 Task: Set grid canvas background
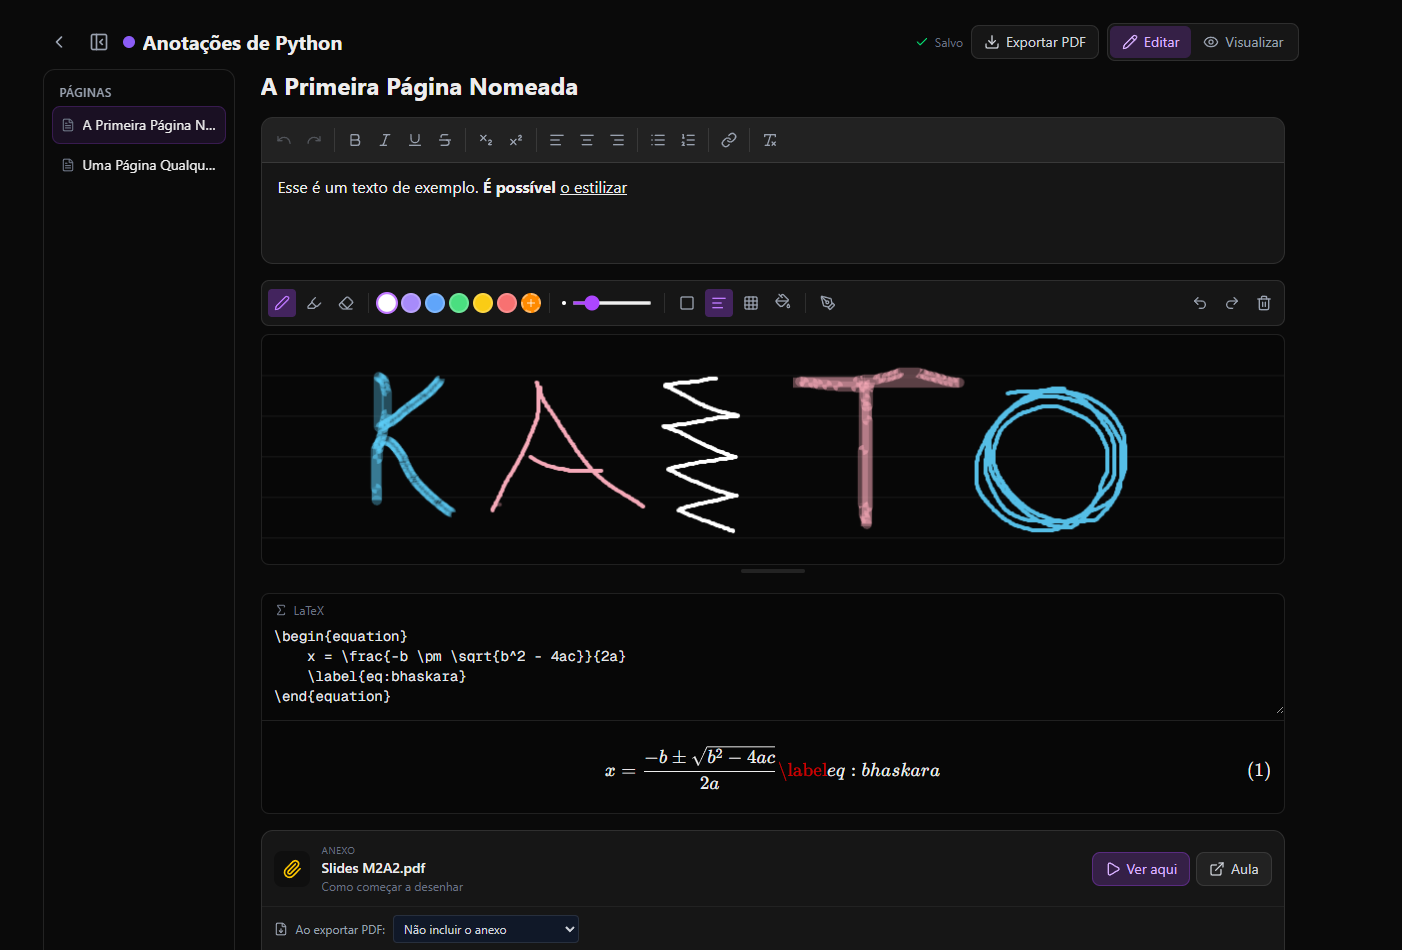(x=751, y=303)
